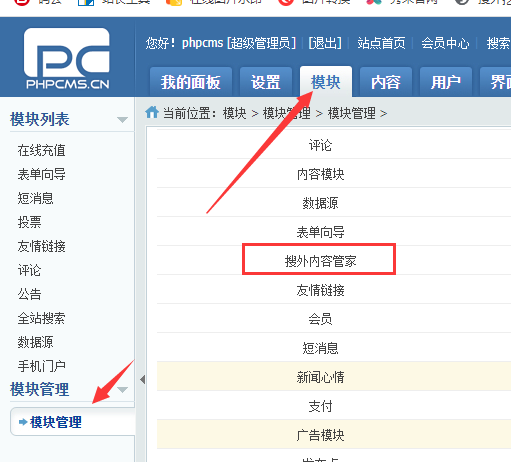Collapse the left sidebar with the arrow handle
Viewport: 511px width, 462px height.
point(143,379)
